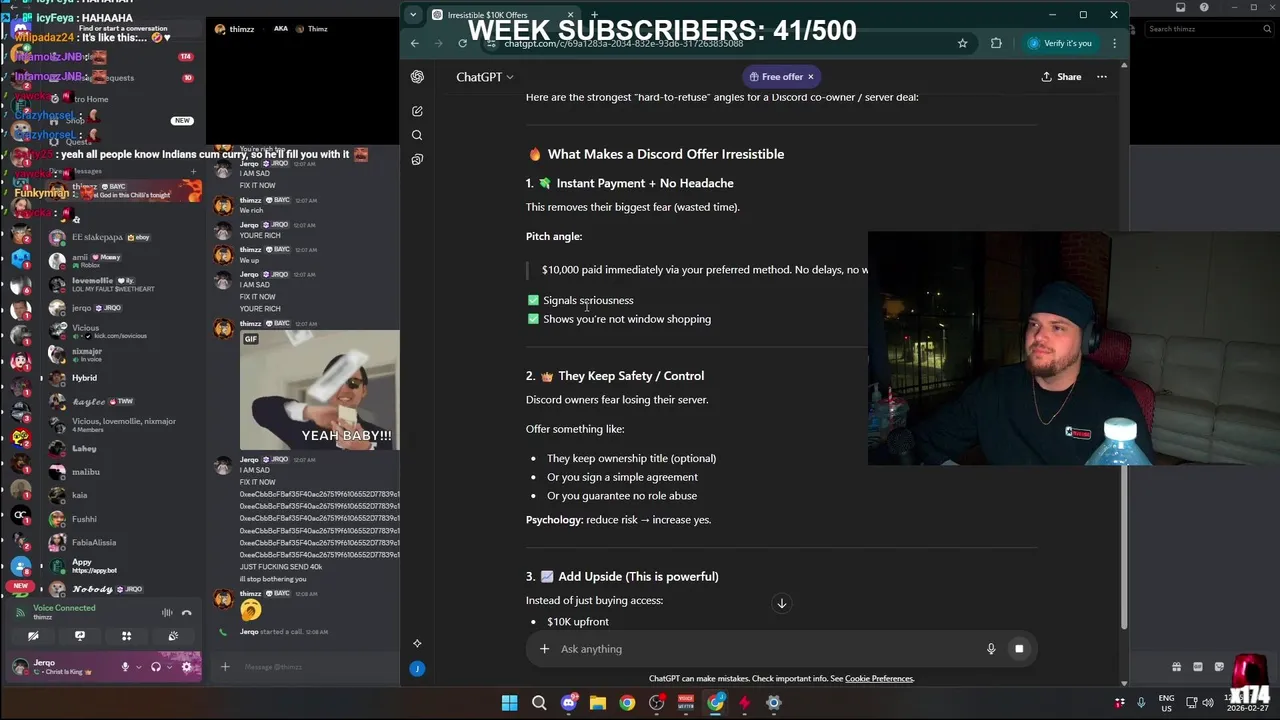Open Voicemeeter from the taskbar
The image size is (1280, 720).
coord(686,703)
